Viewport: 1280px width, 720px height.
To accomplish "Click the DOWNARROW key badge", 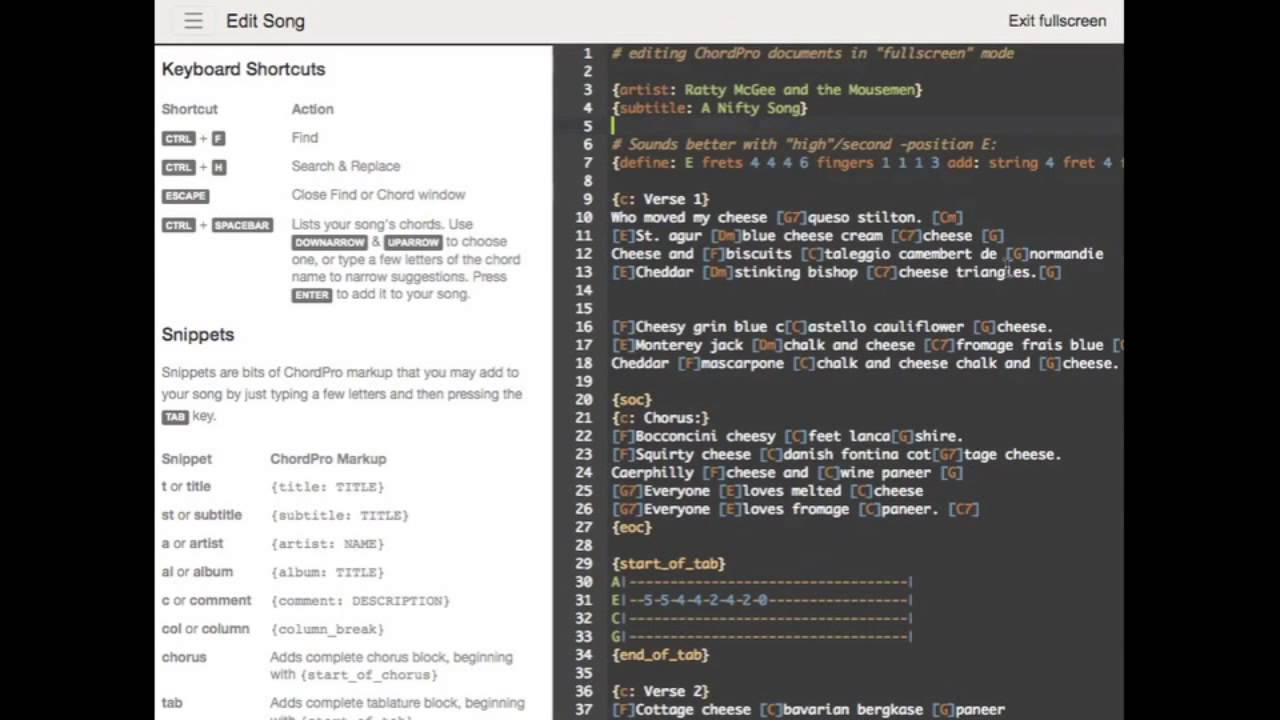I will (329, 243).
